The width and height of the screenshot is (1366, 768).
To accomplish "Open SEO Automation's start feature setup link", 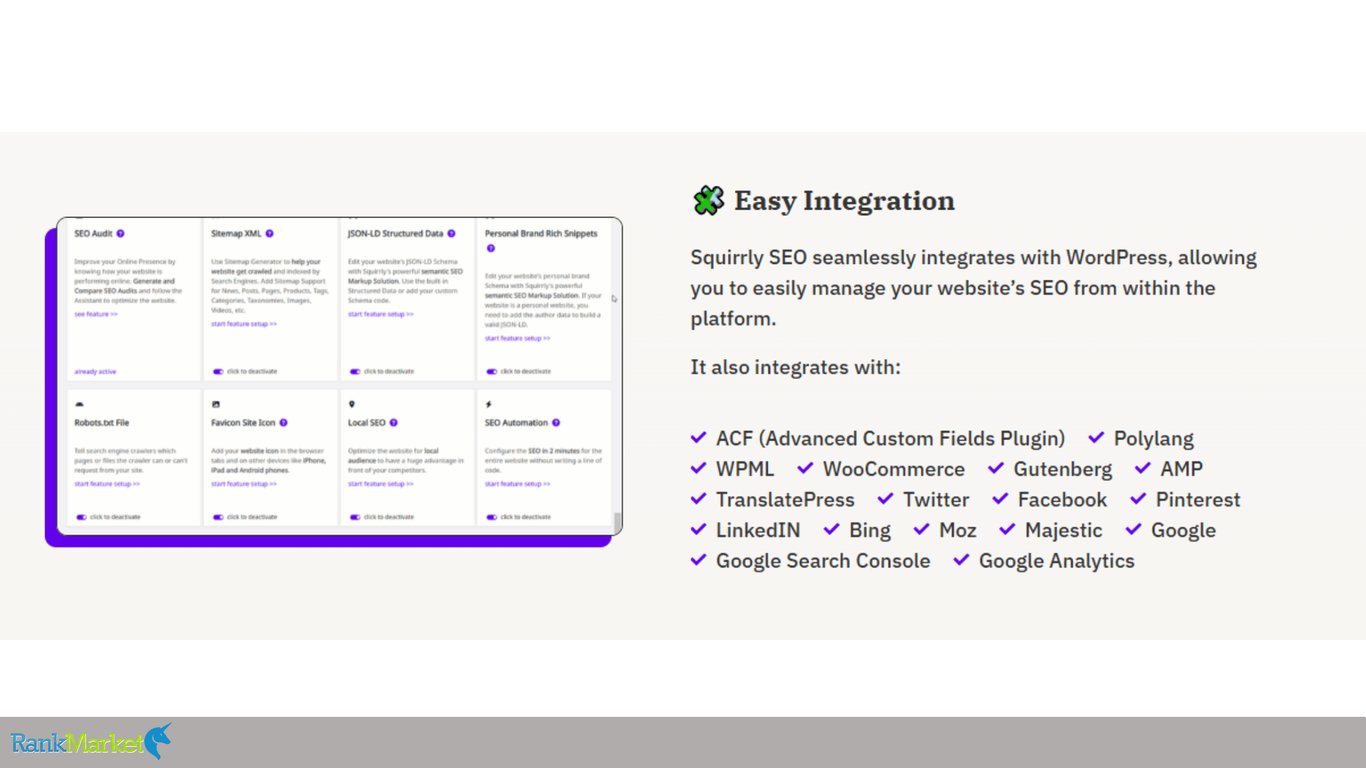I will (518, 484).
